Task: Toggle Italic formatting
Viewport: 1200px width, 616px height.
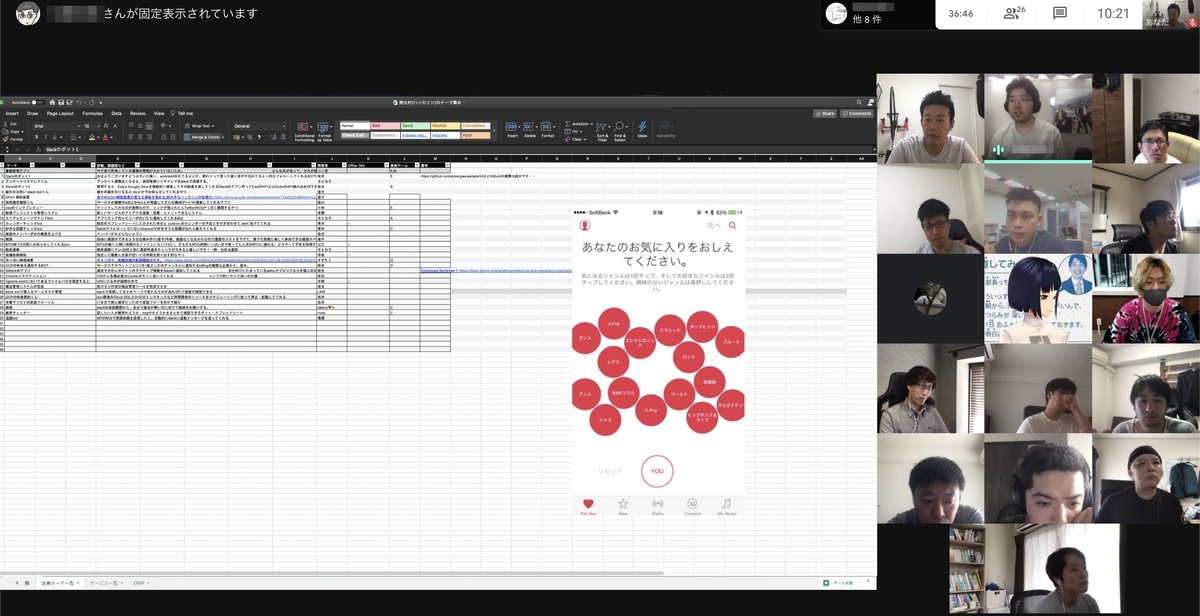Action: [45, 137]
